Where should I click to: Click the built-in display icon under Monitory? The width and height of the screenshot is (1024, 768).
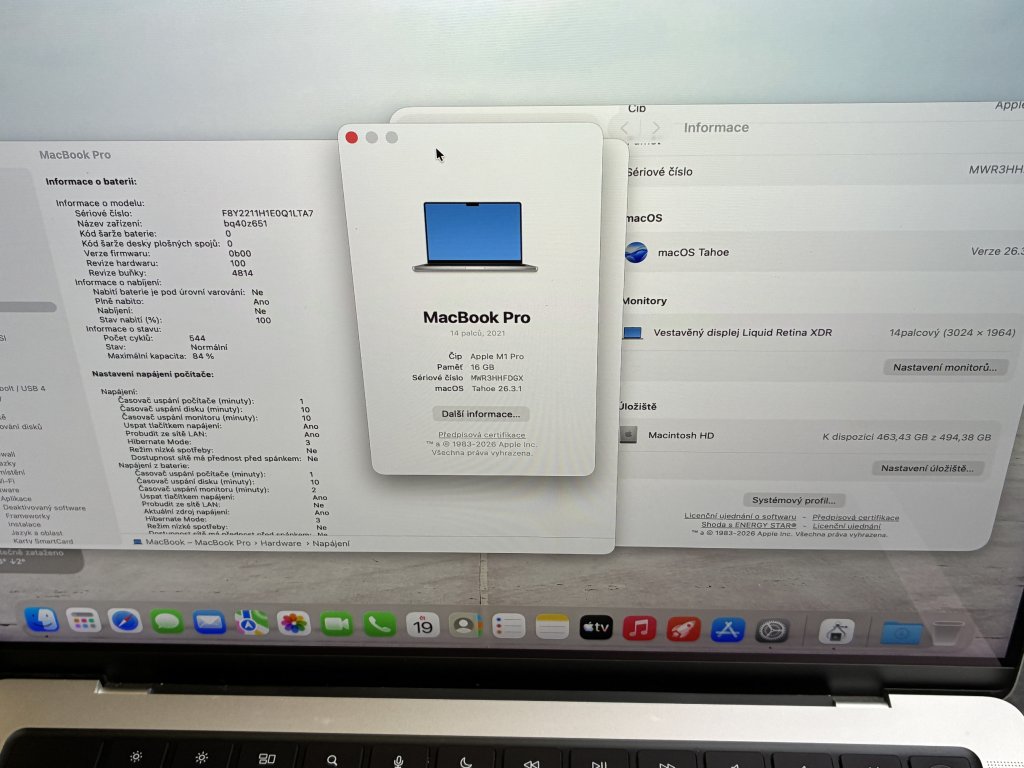click(x=632, y=333)
